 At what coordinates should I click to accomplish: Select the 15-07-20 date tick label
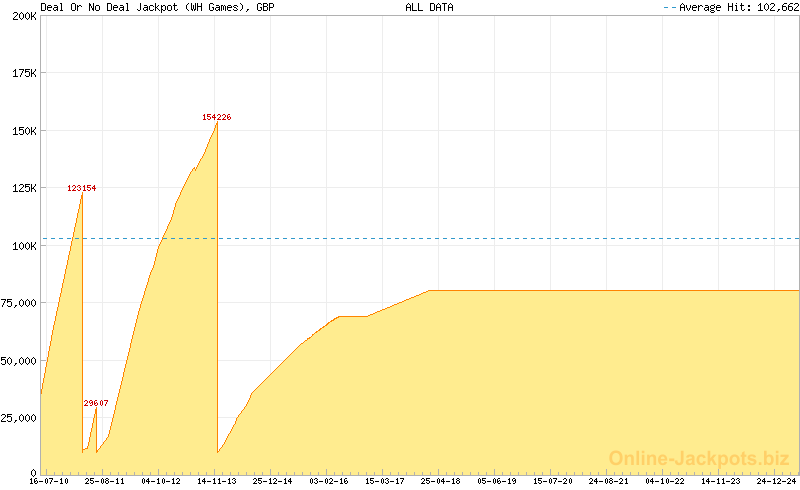tap(553, 481)
